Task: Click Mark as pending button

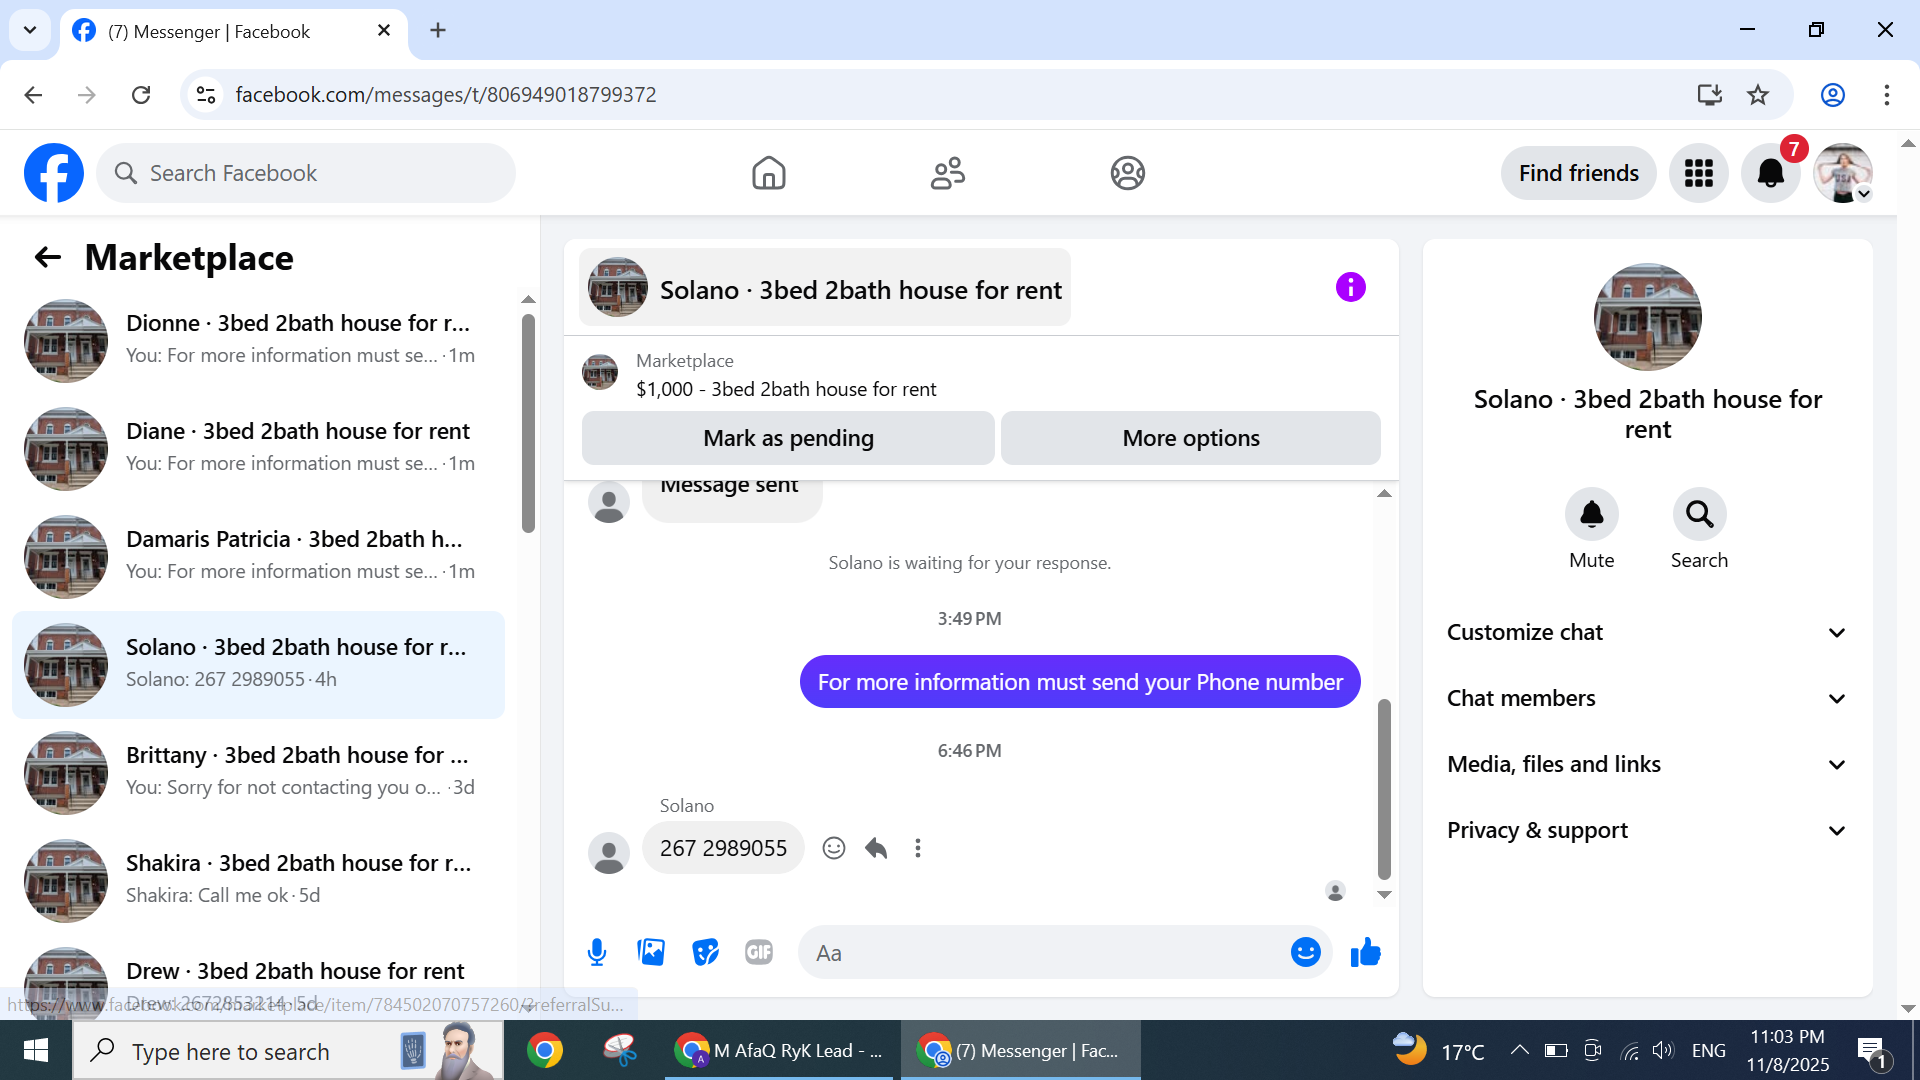Action: pos(788,438)
